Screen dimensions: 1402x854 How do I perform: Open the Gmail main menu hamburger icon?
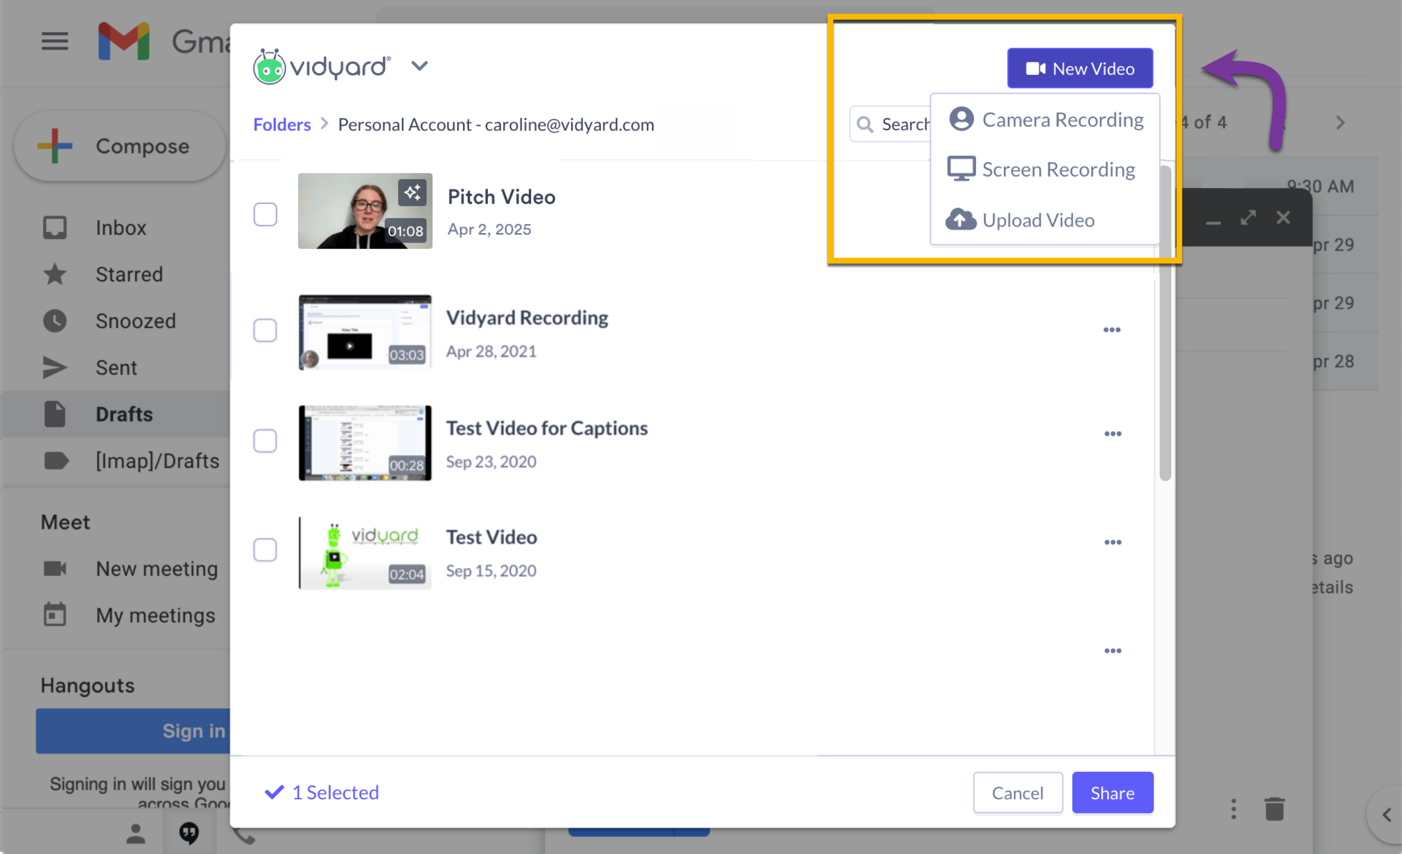(x=55, y=41)
